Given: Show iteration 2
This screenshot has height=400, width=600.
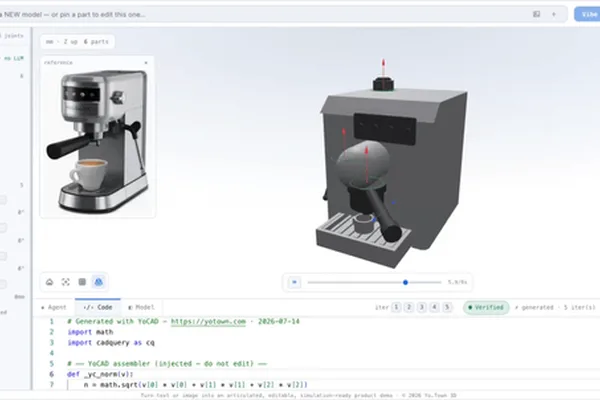Looking at the screenshot, I should coord(409,307).
